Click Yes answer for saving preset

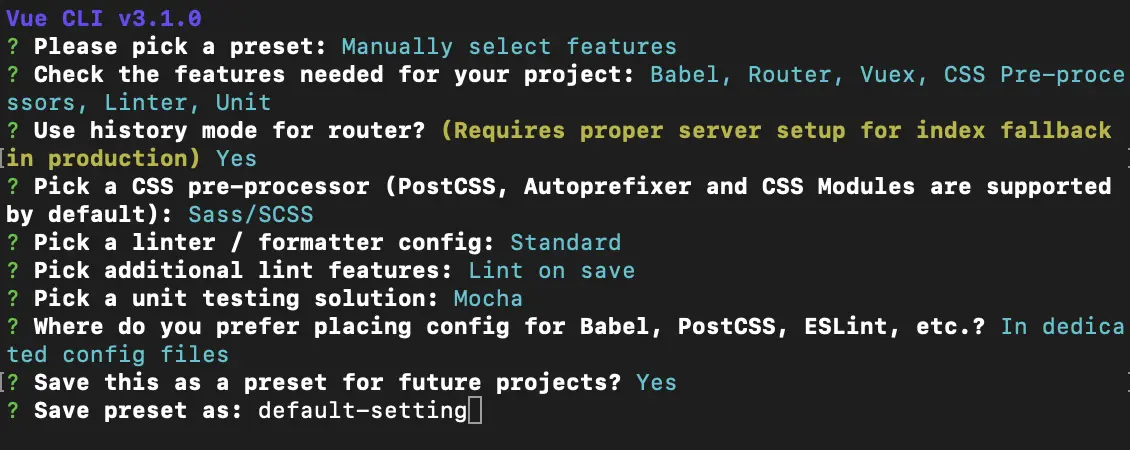coord(656,382)
